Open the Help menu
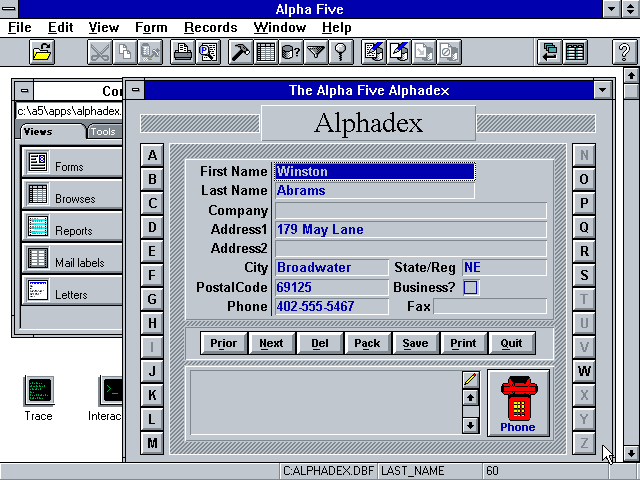 point(336,27)
